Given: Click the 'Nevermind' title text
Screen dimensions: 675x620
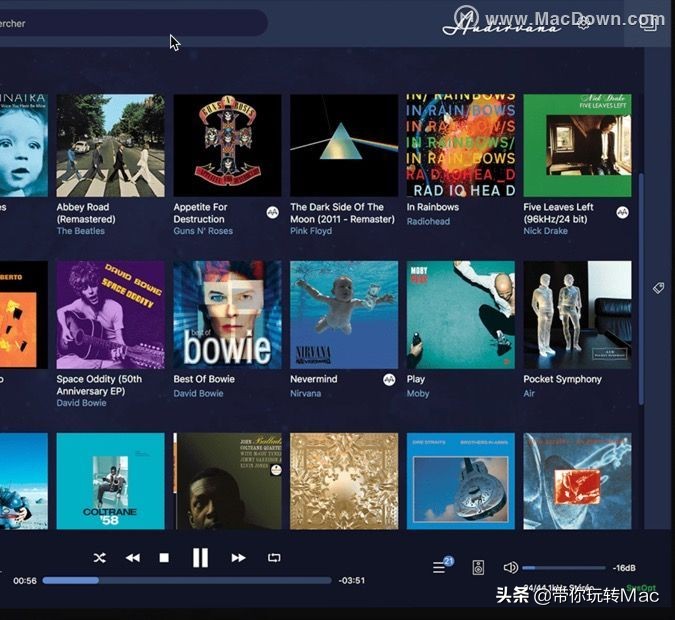Looking at the screenshot, I should click(314, 379).
